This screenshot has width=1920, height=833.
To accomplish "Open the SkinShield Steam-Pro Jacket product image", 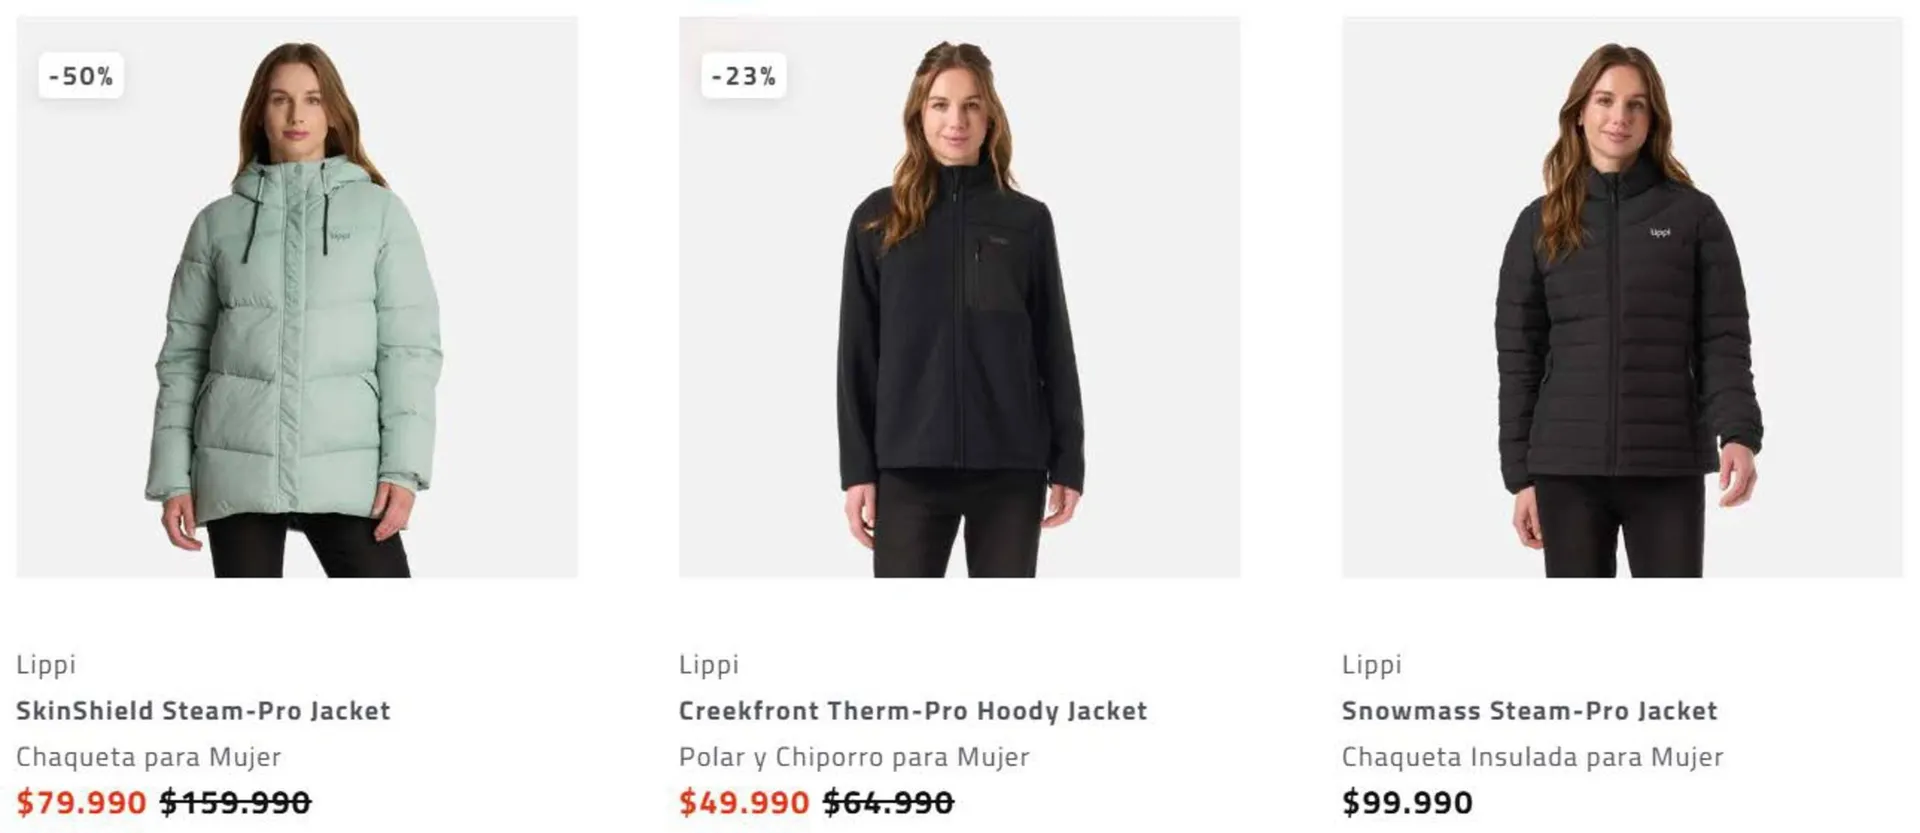I will pyautogui.click(x=297, y=297).
